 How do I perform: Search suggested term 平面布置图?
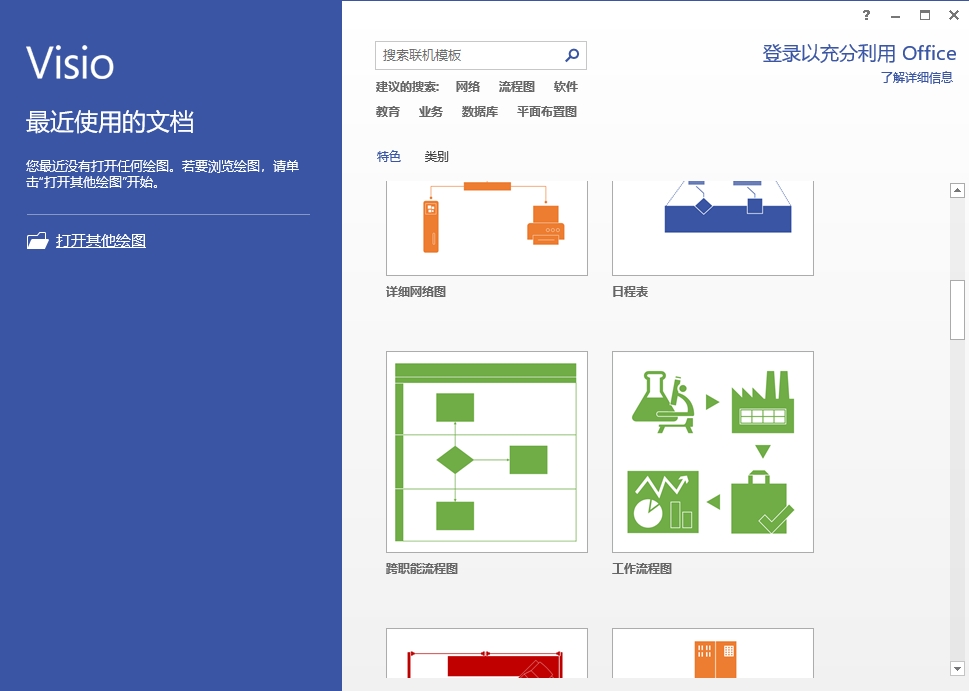pyautogui.click(x=547, y=112)
